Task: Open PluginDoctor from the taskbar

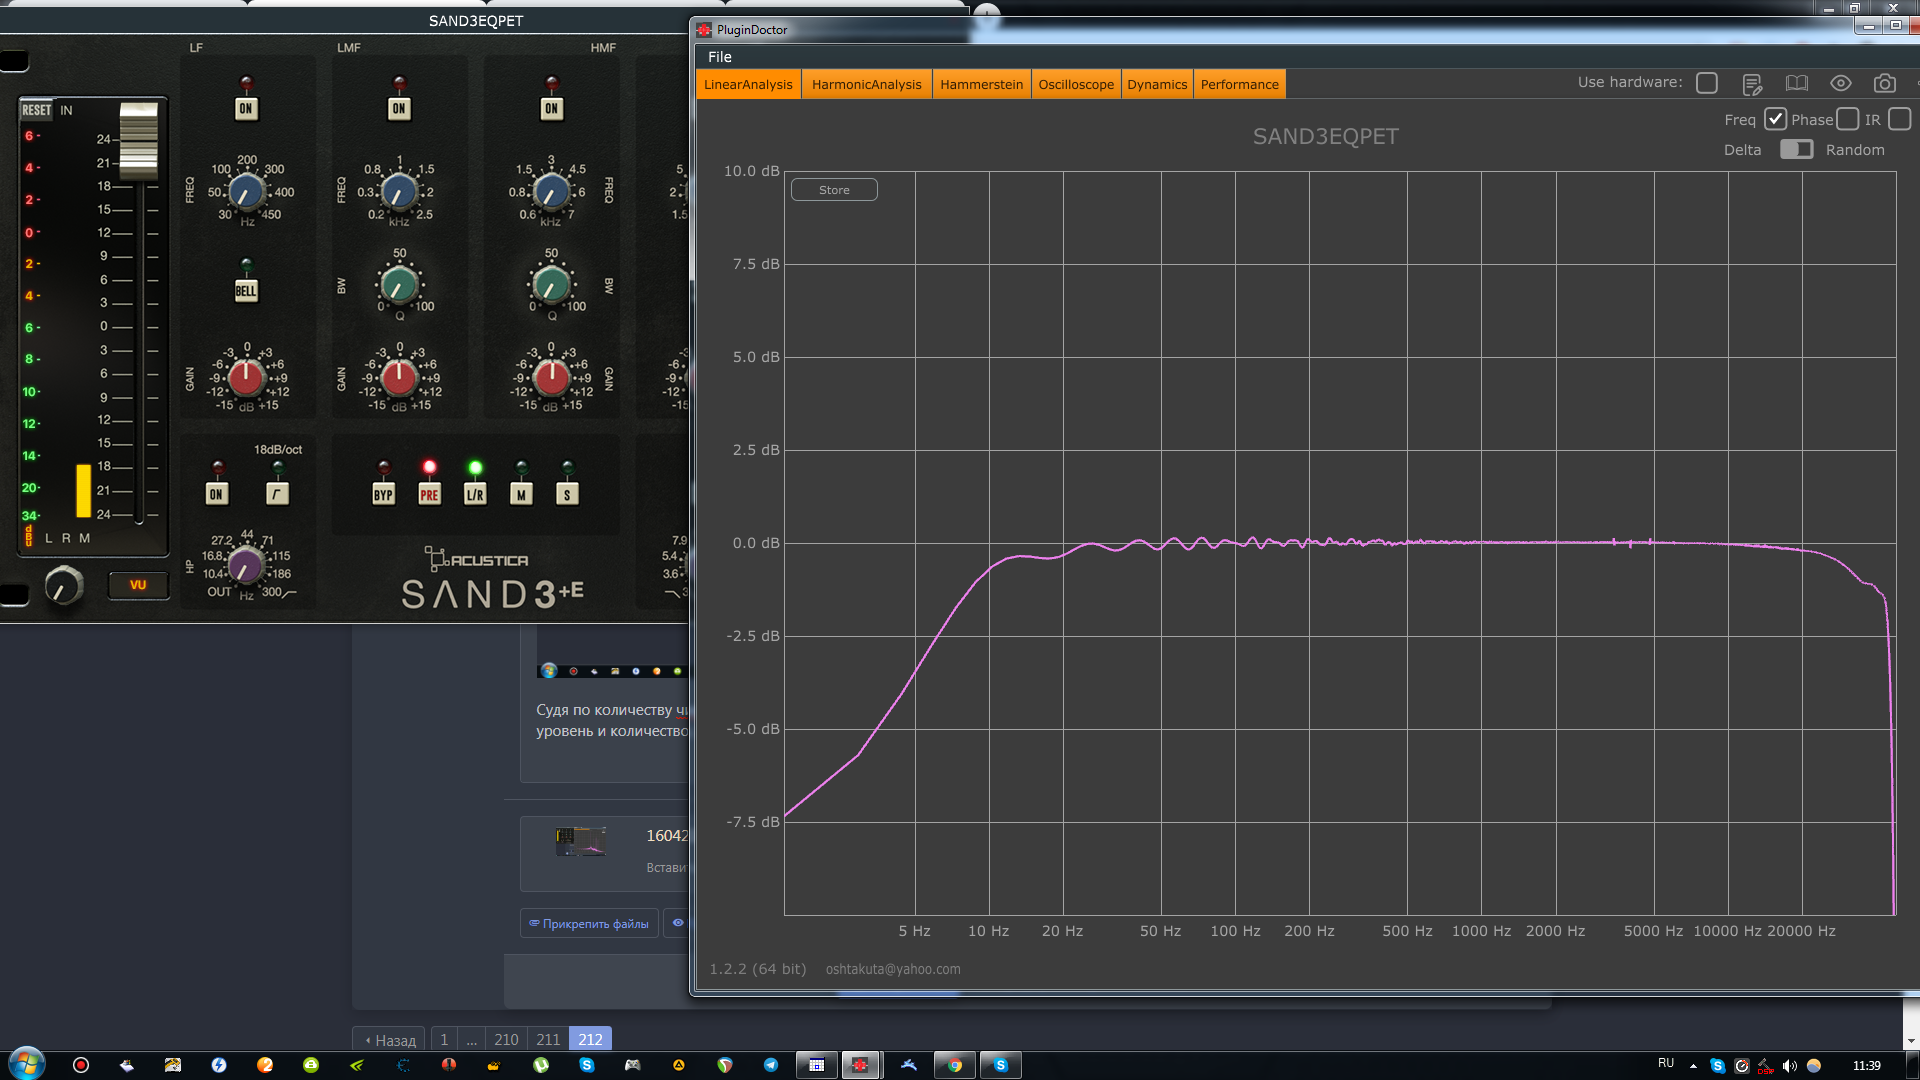Action: (860, 1065)
